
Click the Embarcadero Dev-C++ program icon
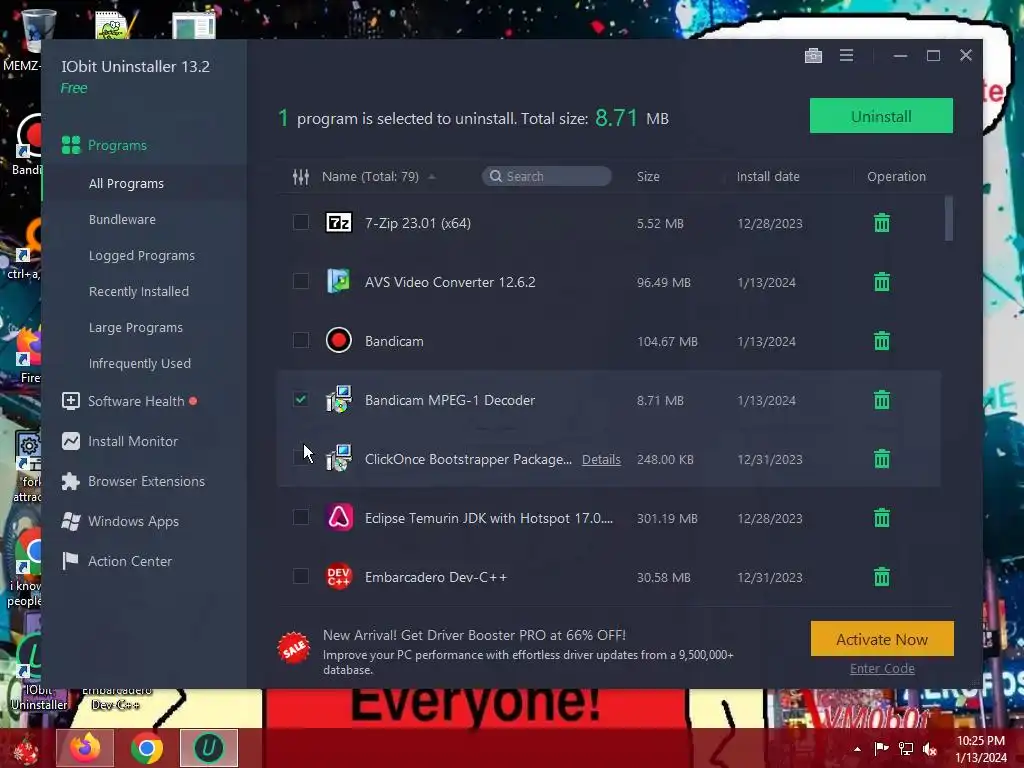click(x=339, y=577)
